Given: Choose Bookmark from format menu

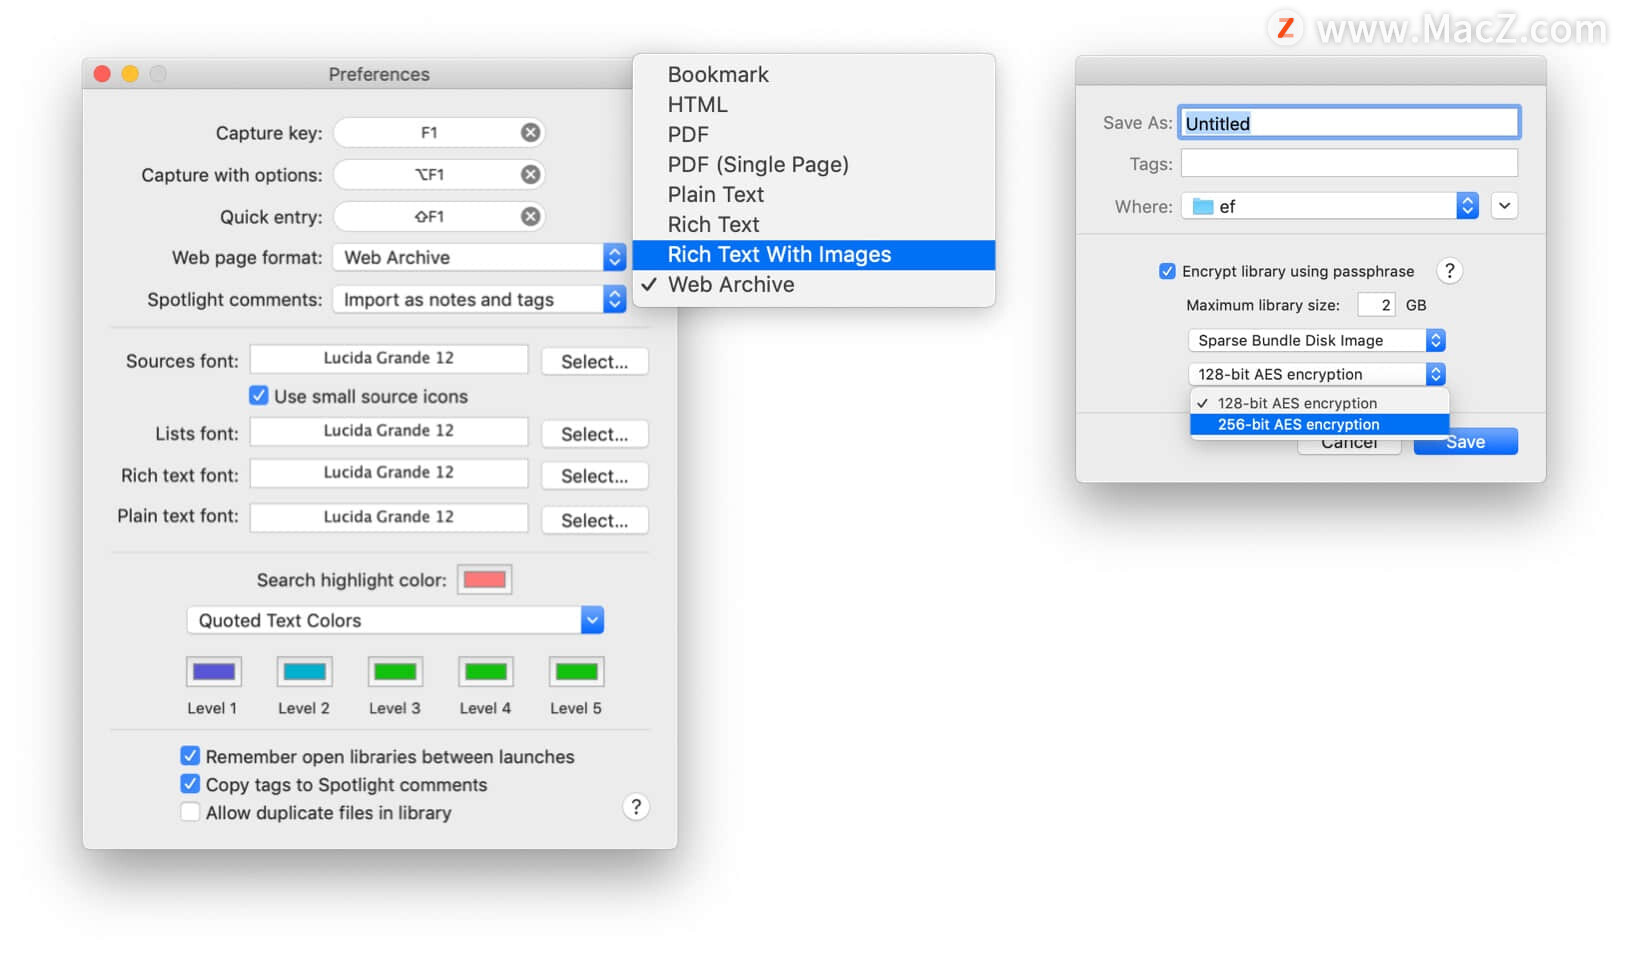Looking at the screenshot, I should [814, 74].
